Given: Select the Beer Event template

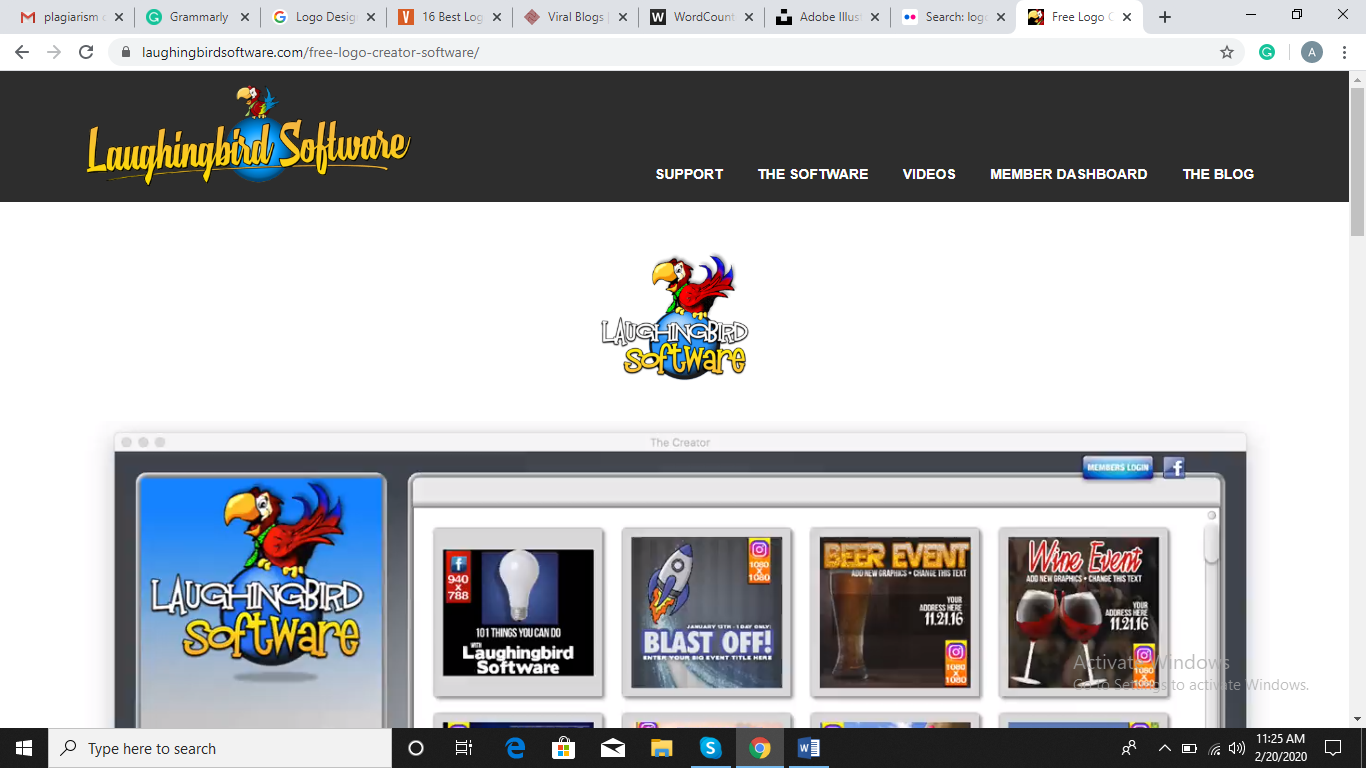Looking at the screenshot, I should click(x=895, y=612).
